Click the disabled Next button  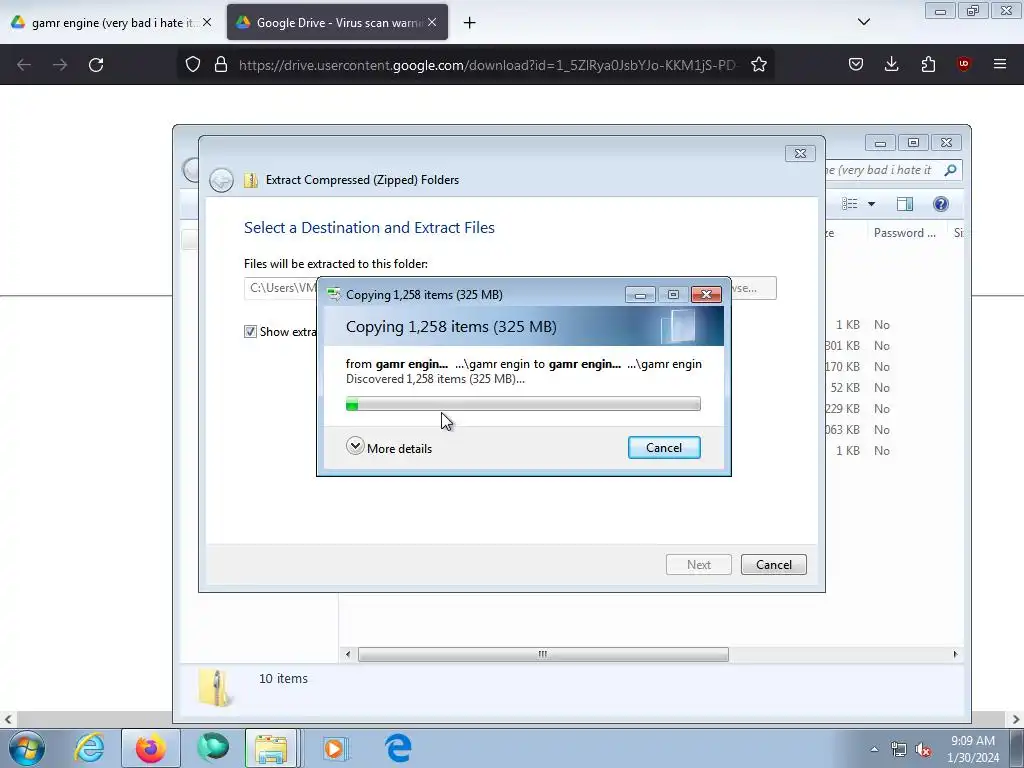[698, 564]
